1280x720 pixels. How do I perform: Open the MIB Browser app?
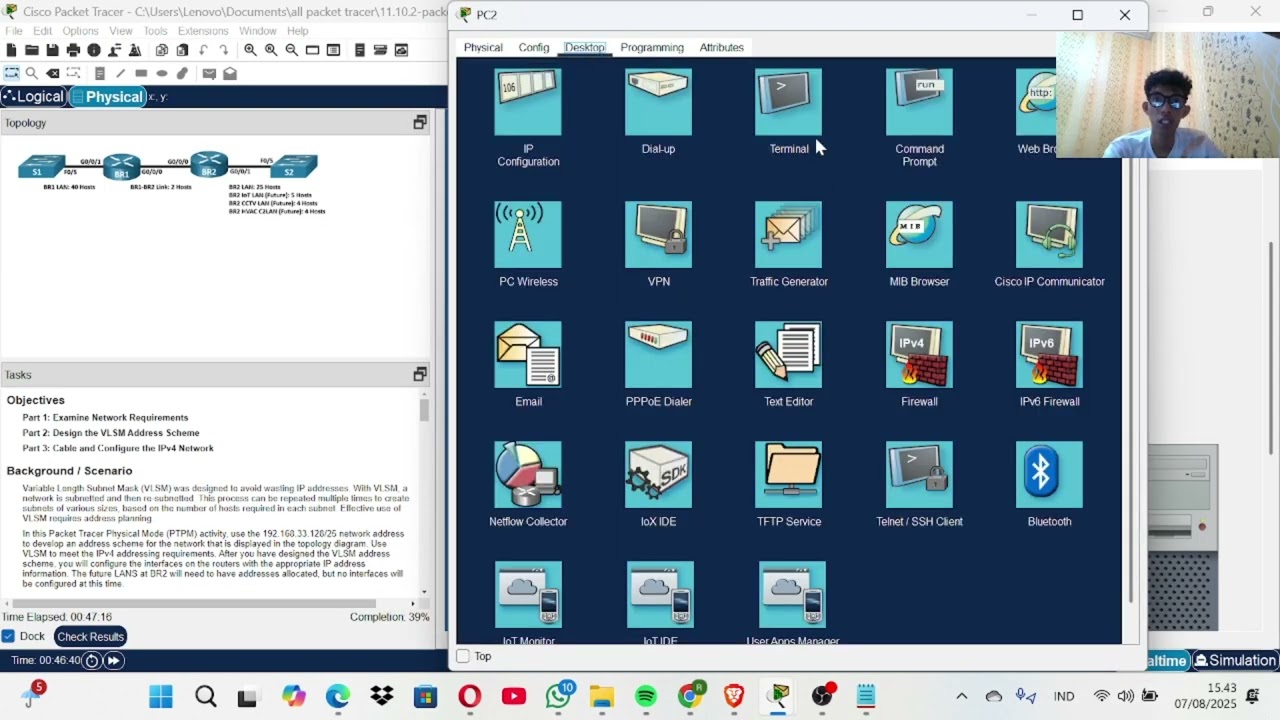[x=919, y=235]
